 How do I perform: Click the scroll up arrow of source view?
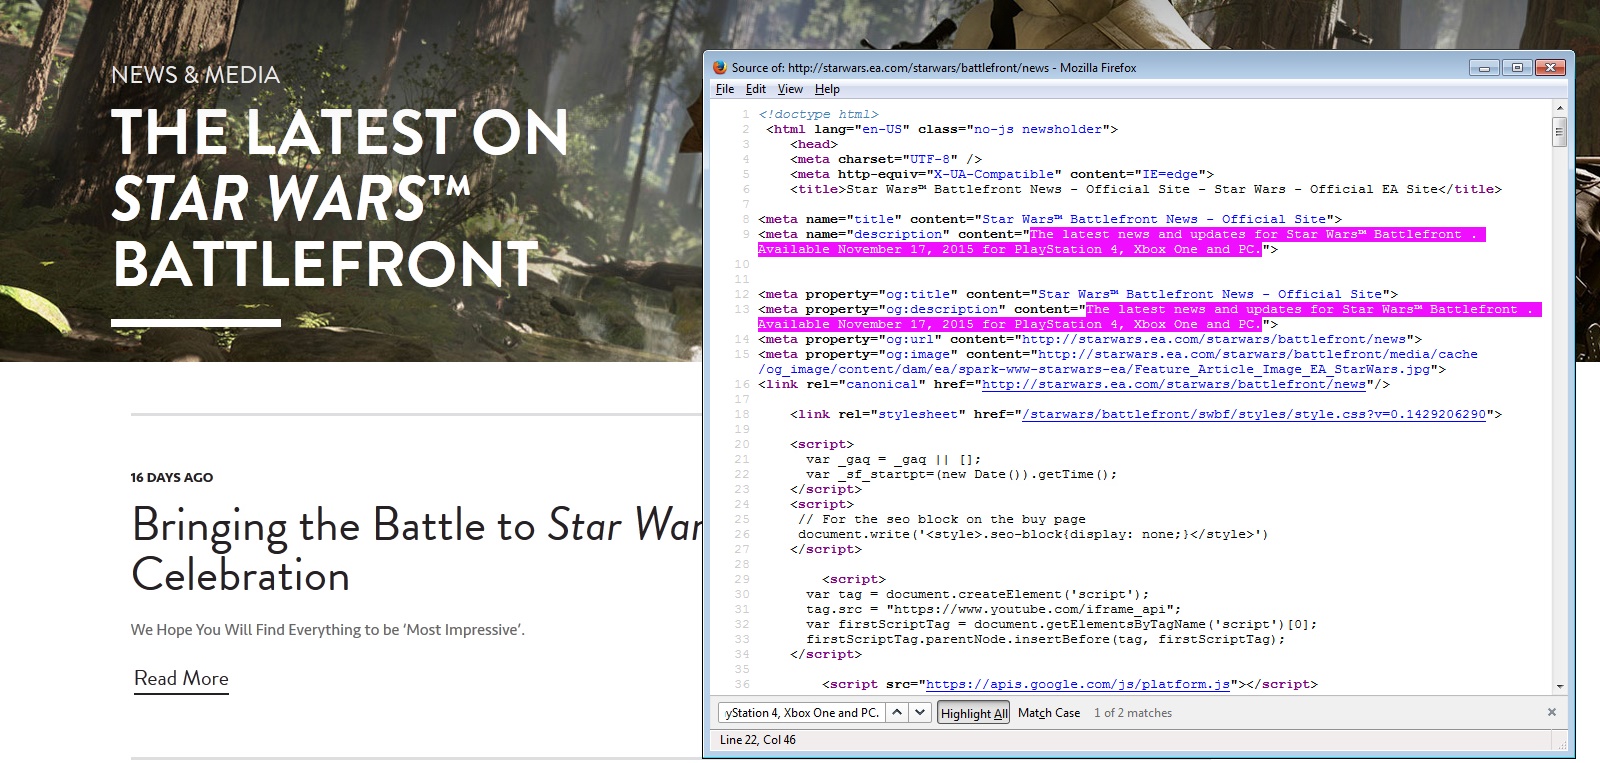coord(1559,108)
